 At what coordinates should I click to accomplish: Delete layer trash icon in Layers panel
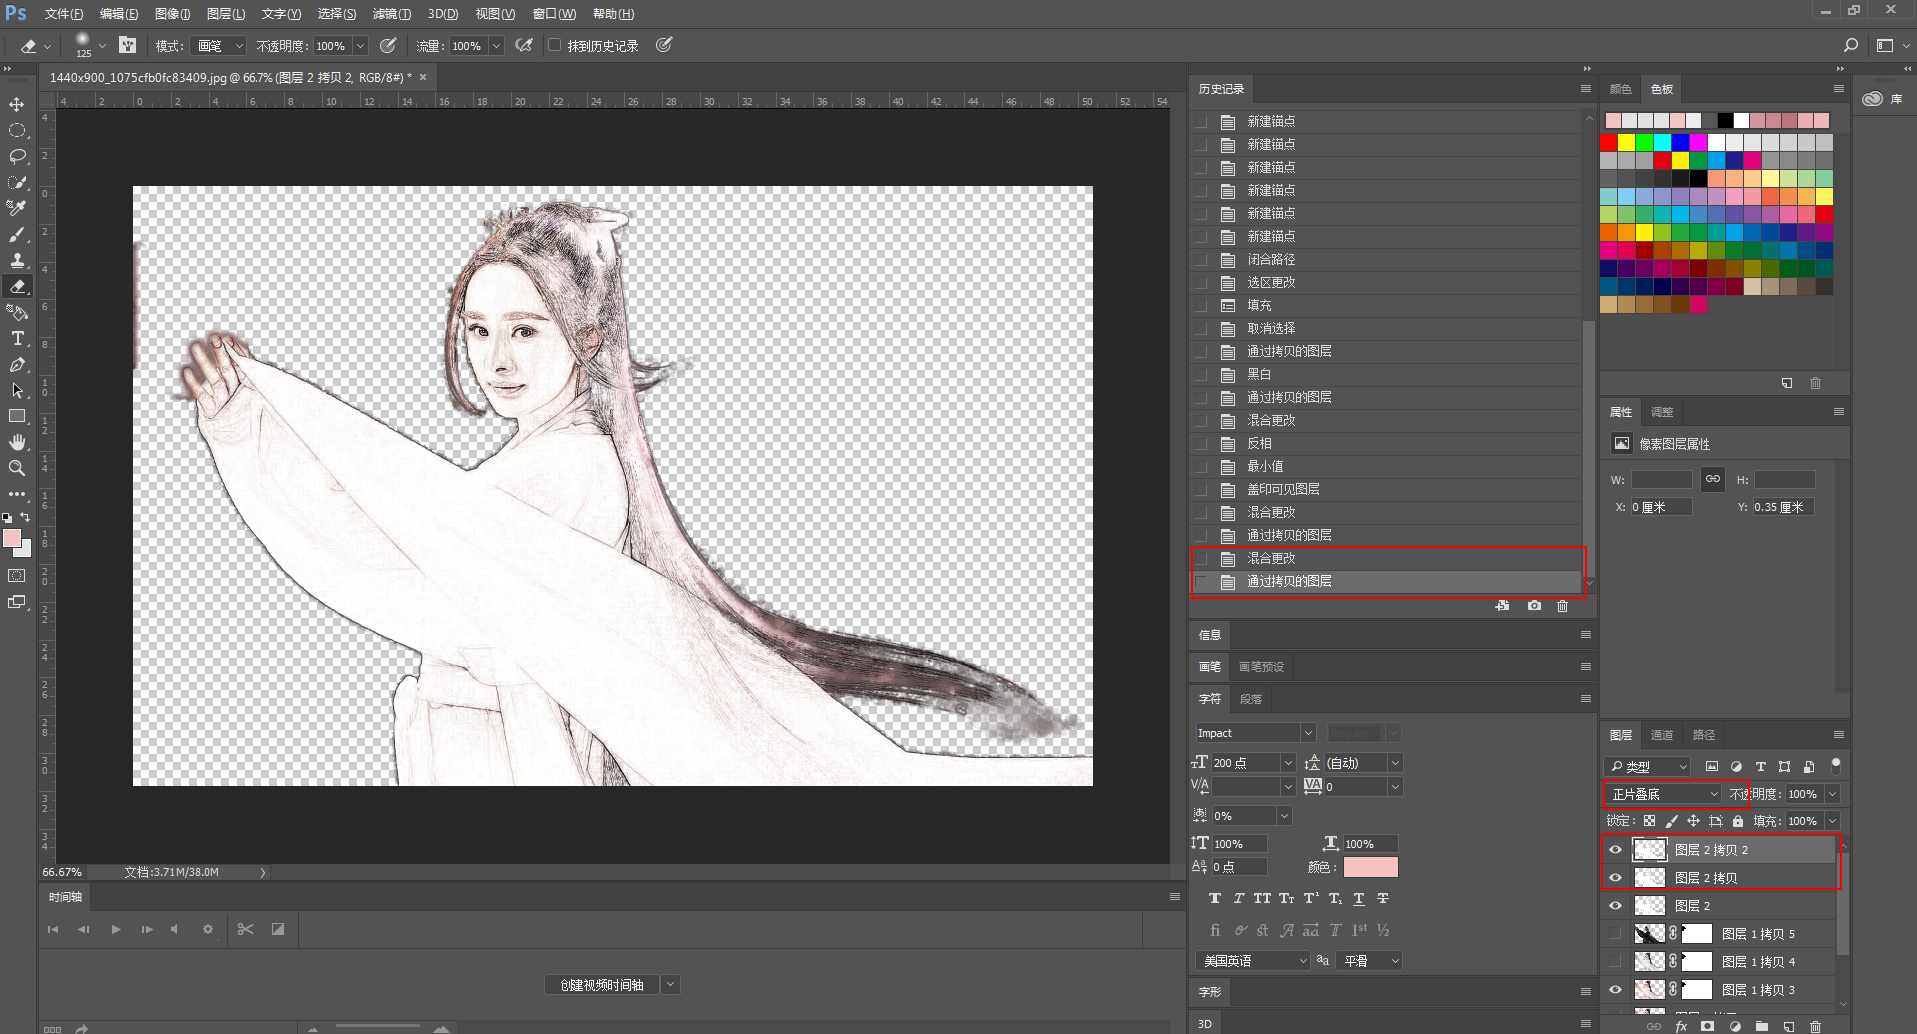(1816, 1026)
